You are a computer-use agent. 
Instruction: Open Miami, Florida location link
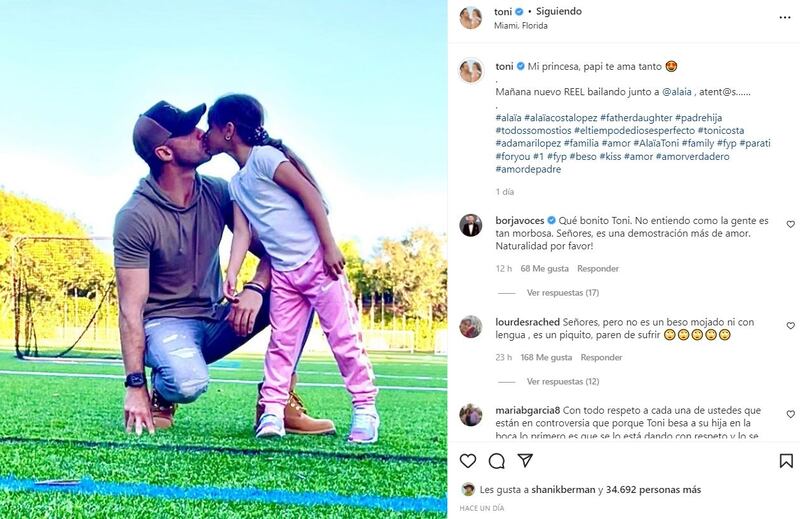pyautogui.click(x=521, y=26)
